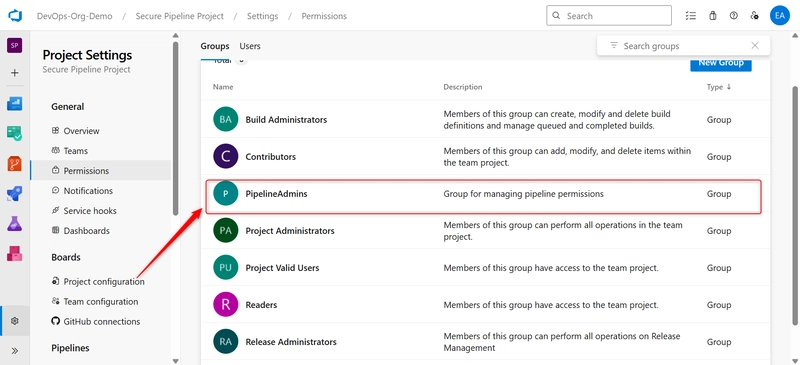Click the PA avatar for Project Administrators
The image size is (800, 365).
coord(226,231)
